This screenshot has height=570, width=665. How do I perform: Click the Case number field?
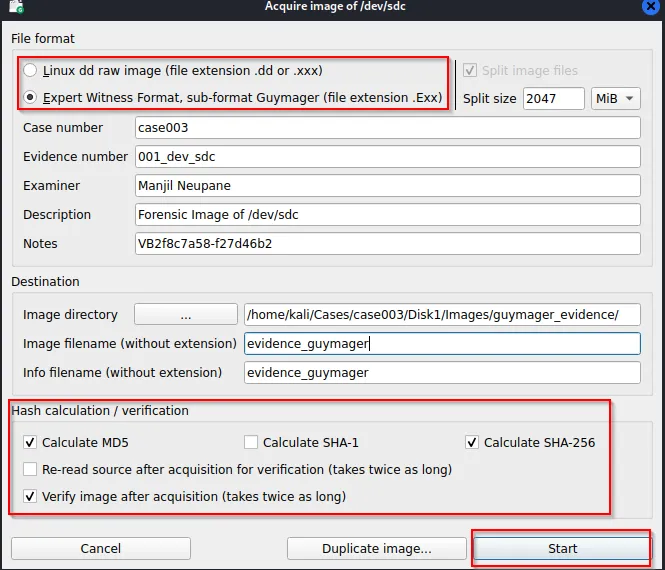pos(387,128)
